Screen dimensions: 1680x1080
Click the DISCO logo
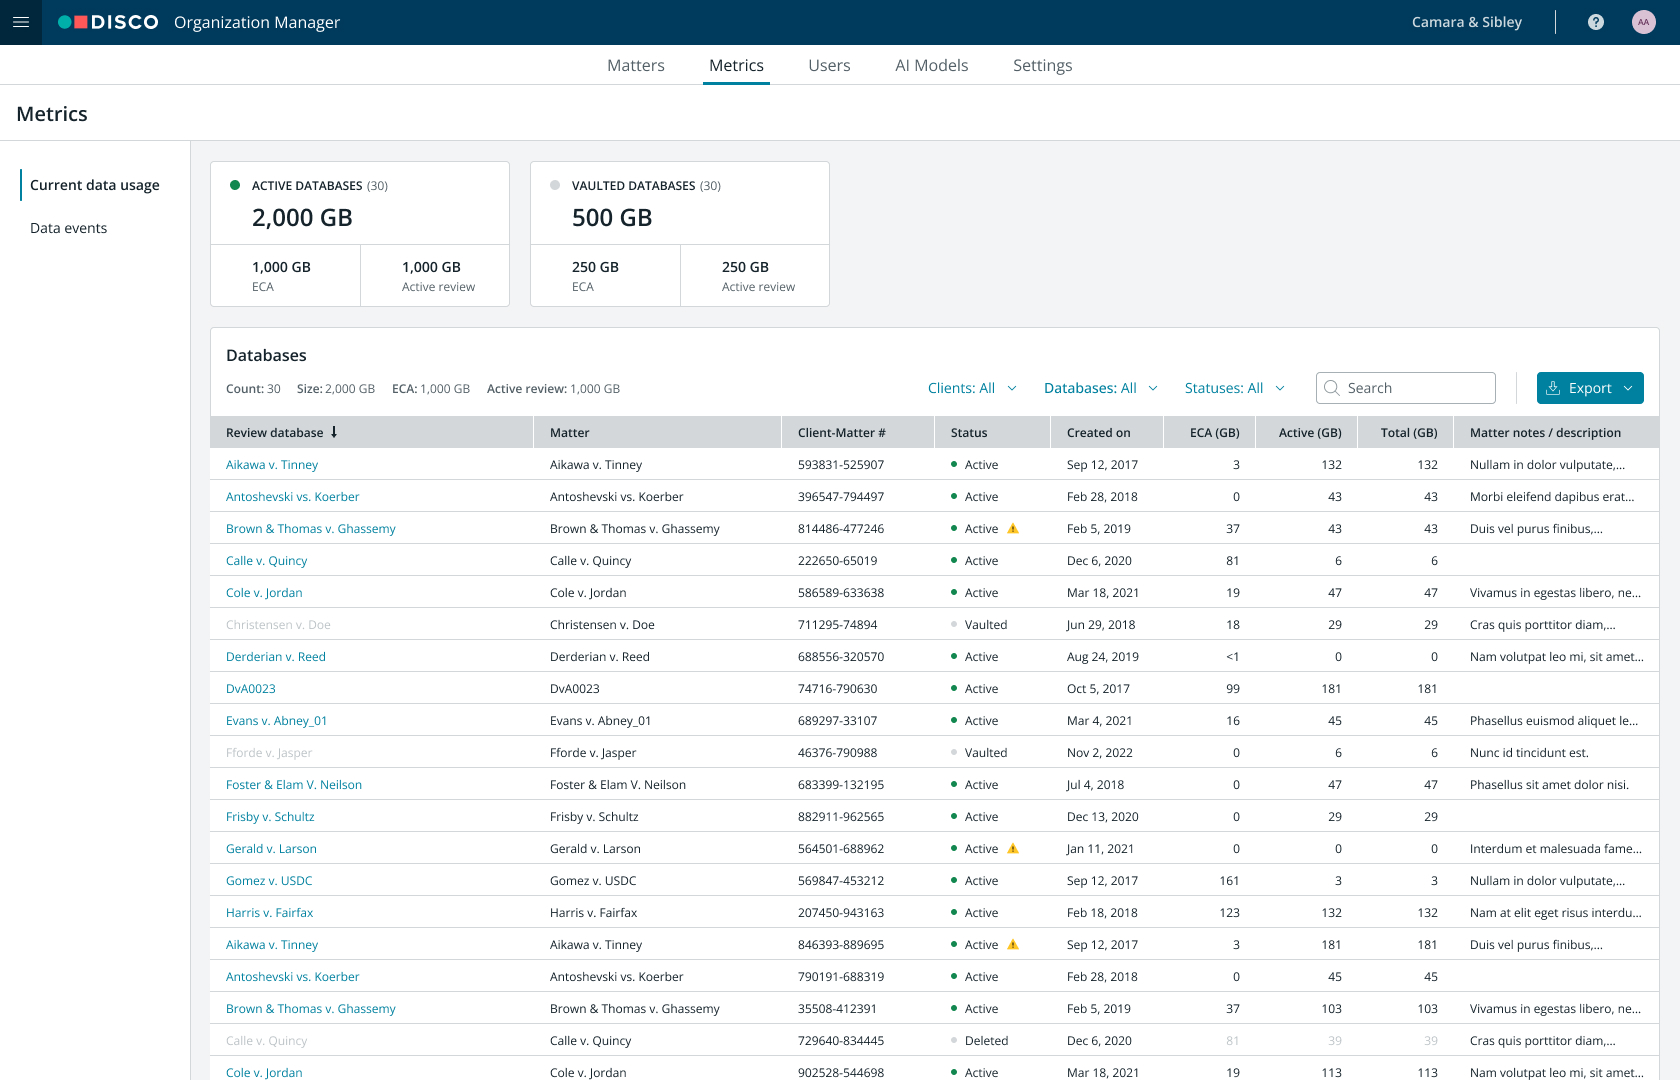(108, 22)
